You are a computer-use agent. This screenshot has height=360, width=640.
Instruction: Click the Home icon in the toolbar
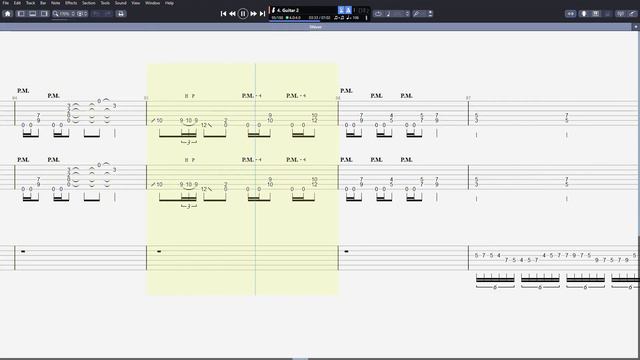click(7, 13)
